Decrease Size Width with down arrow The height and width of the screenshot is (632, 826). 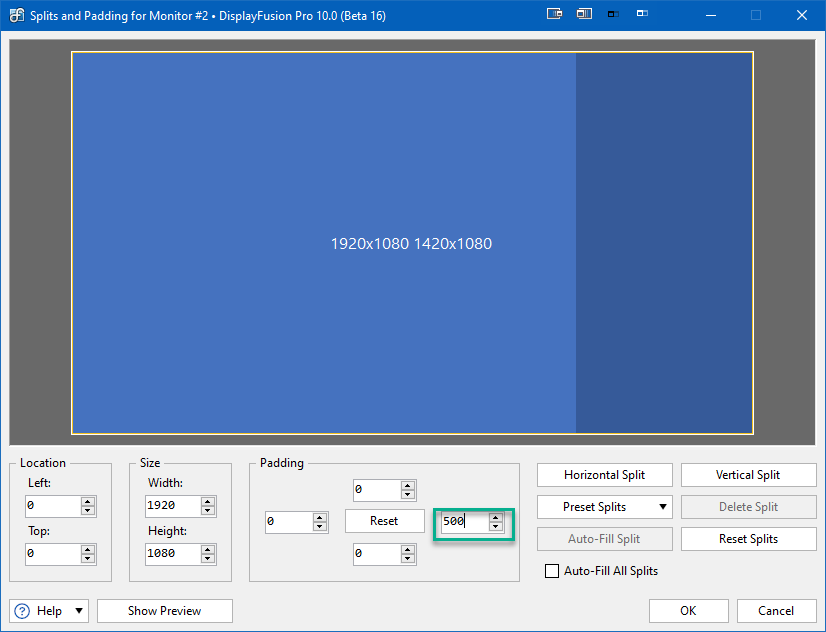[208, 510]
